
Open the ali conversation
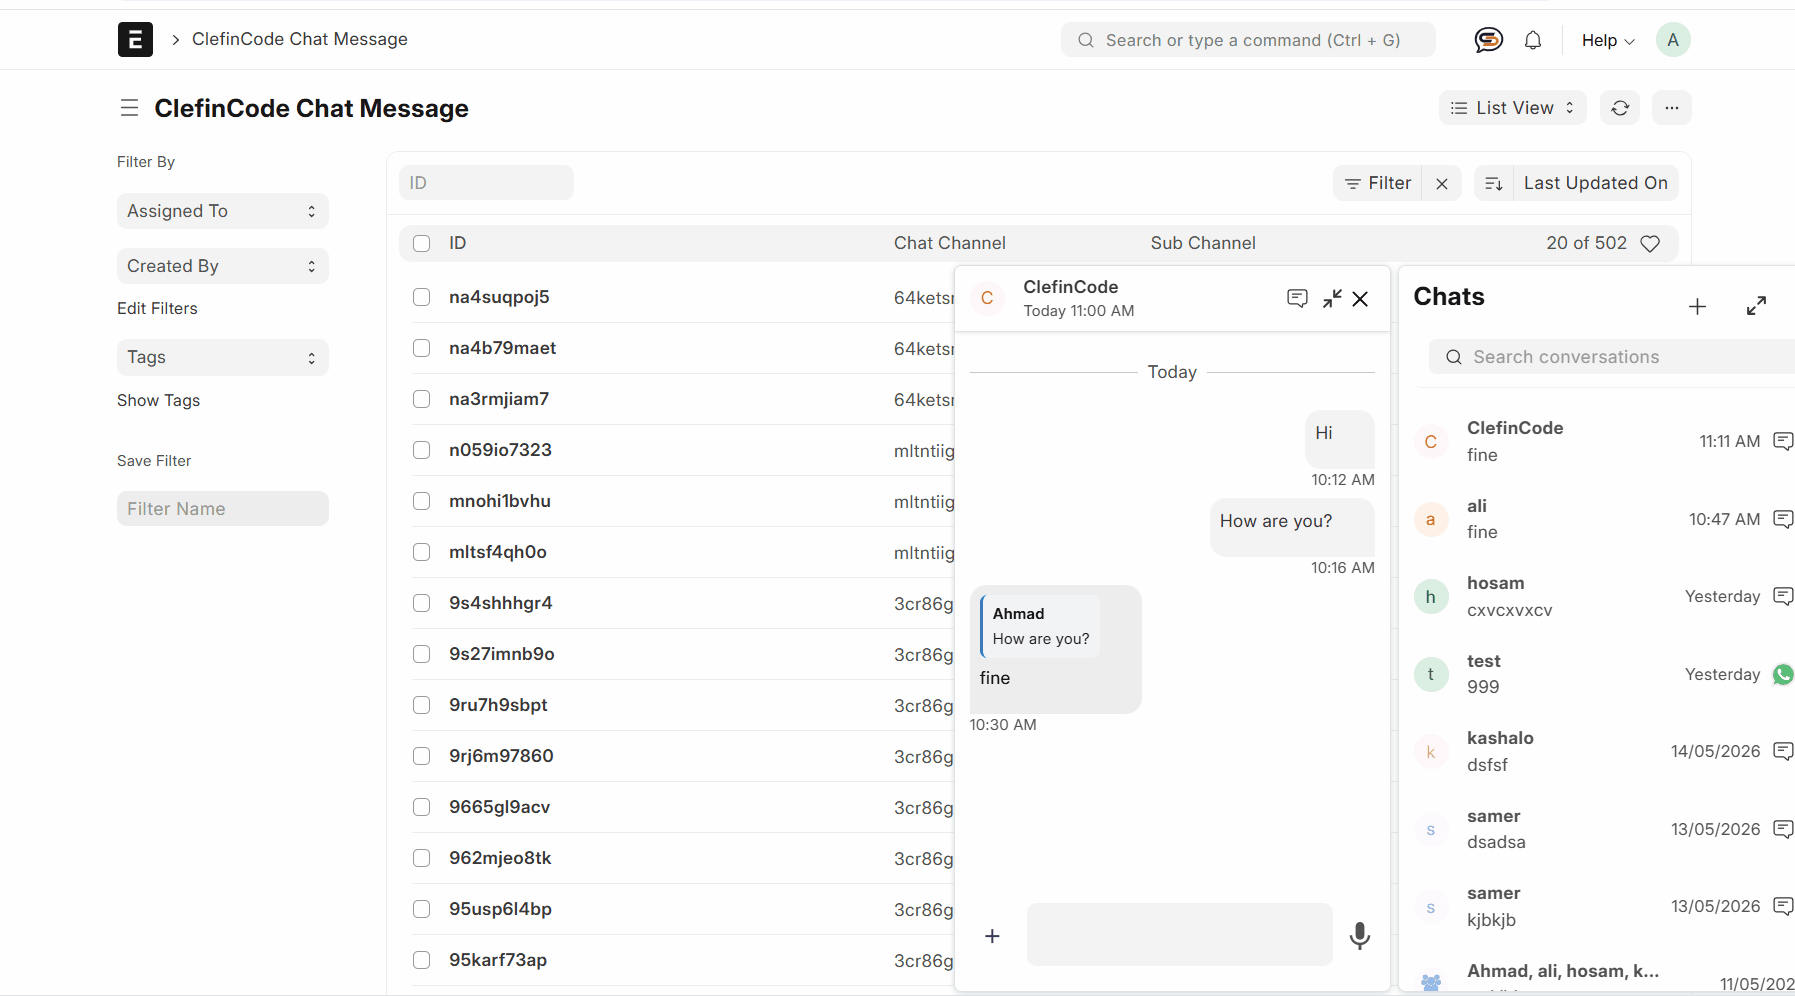click(1604, 519)
